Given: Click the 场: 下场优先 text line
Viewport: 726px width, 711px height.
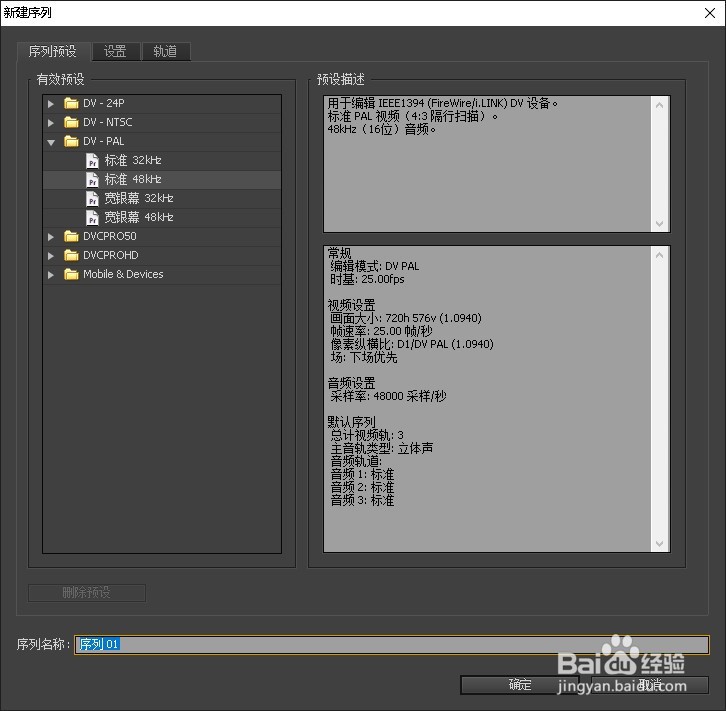Looking at the screenshot, I should 364,357.
